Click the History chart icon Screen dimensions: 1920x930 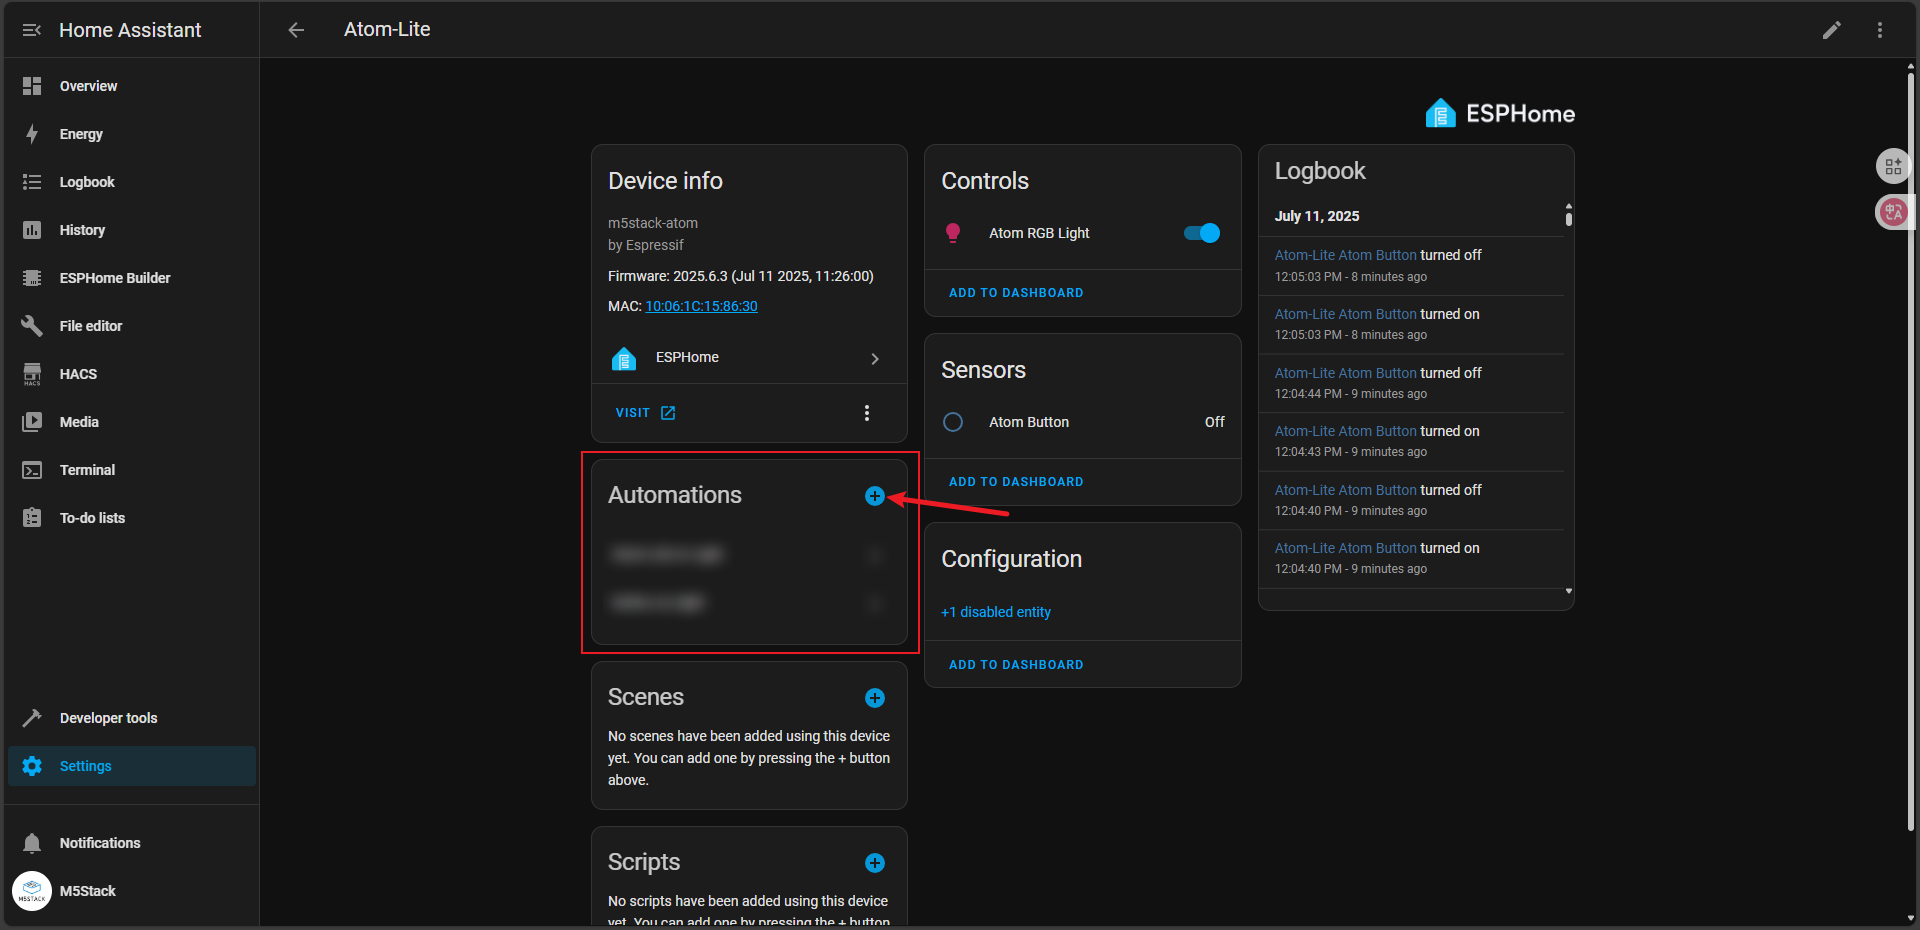32,230
